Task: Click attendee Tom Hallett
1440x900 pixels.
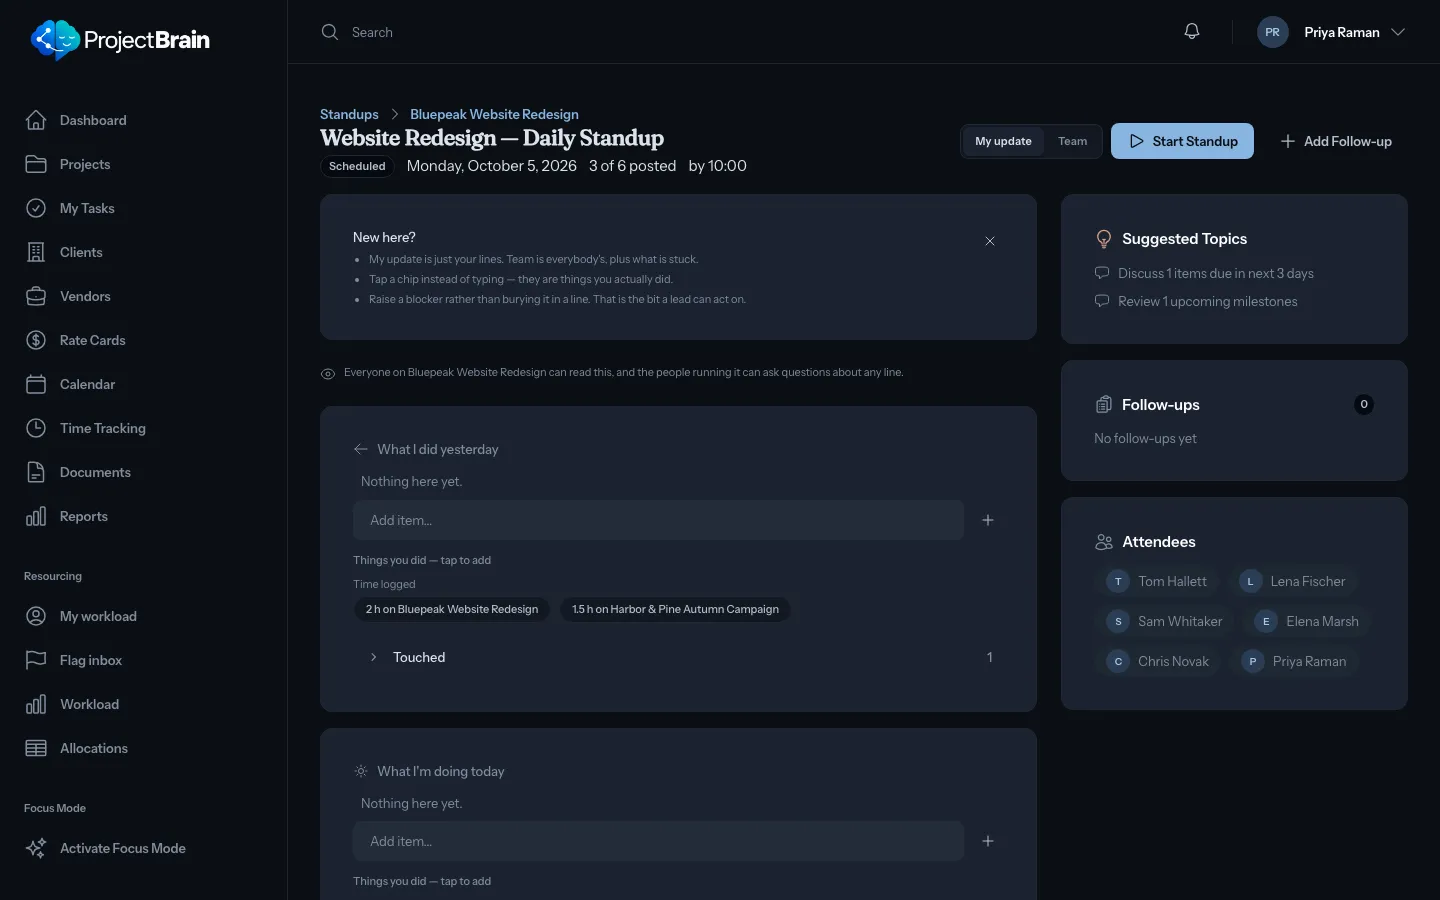Action: tap(1159, 581)
